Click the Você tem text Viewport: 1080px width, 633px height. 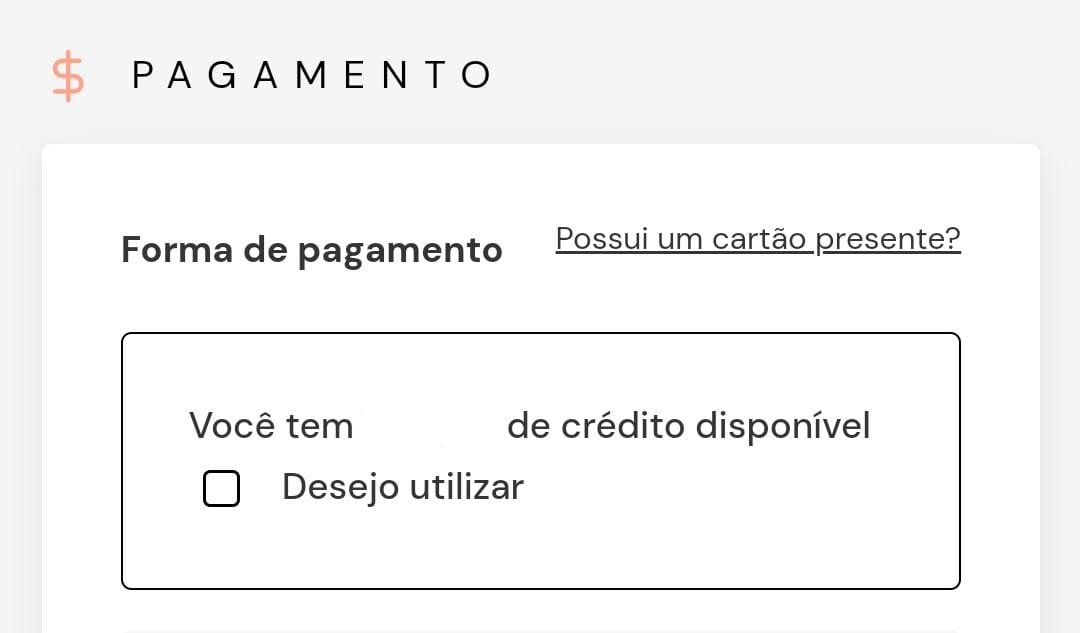(x=271, y=426)
